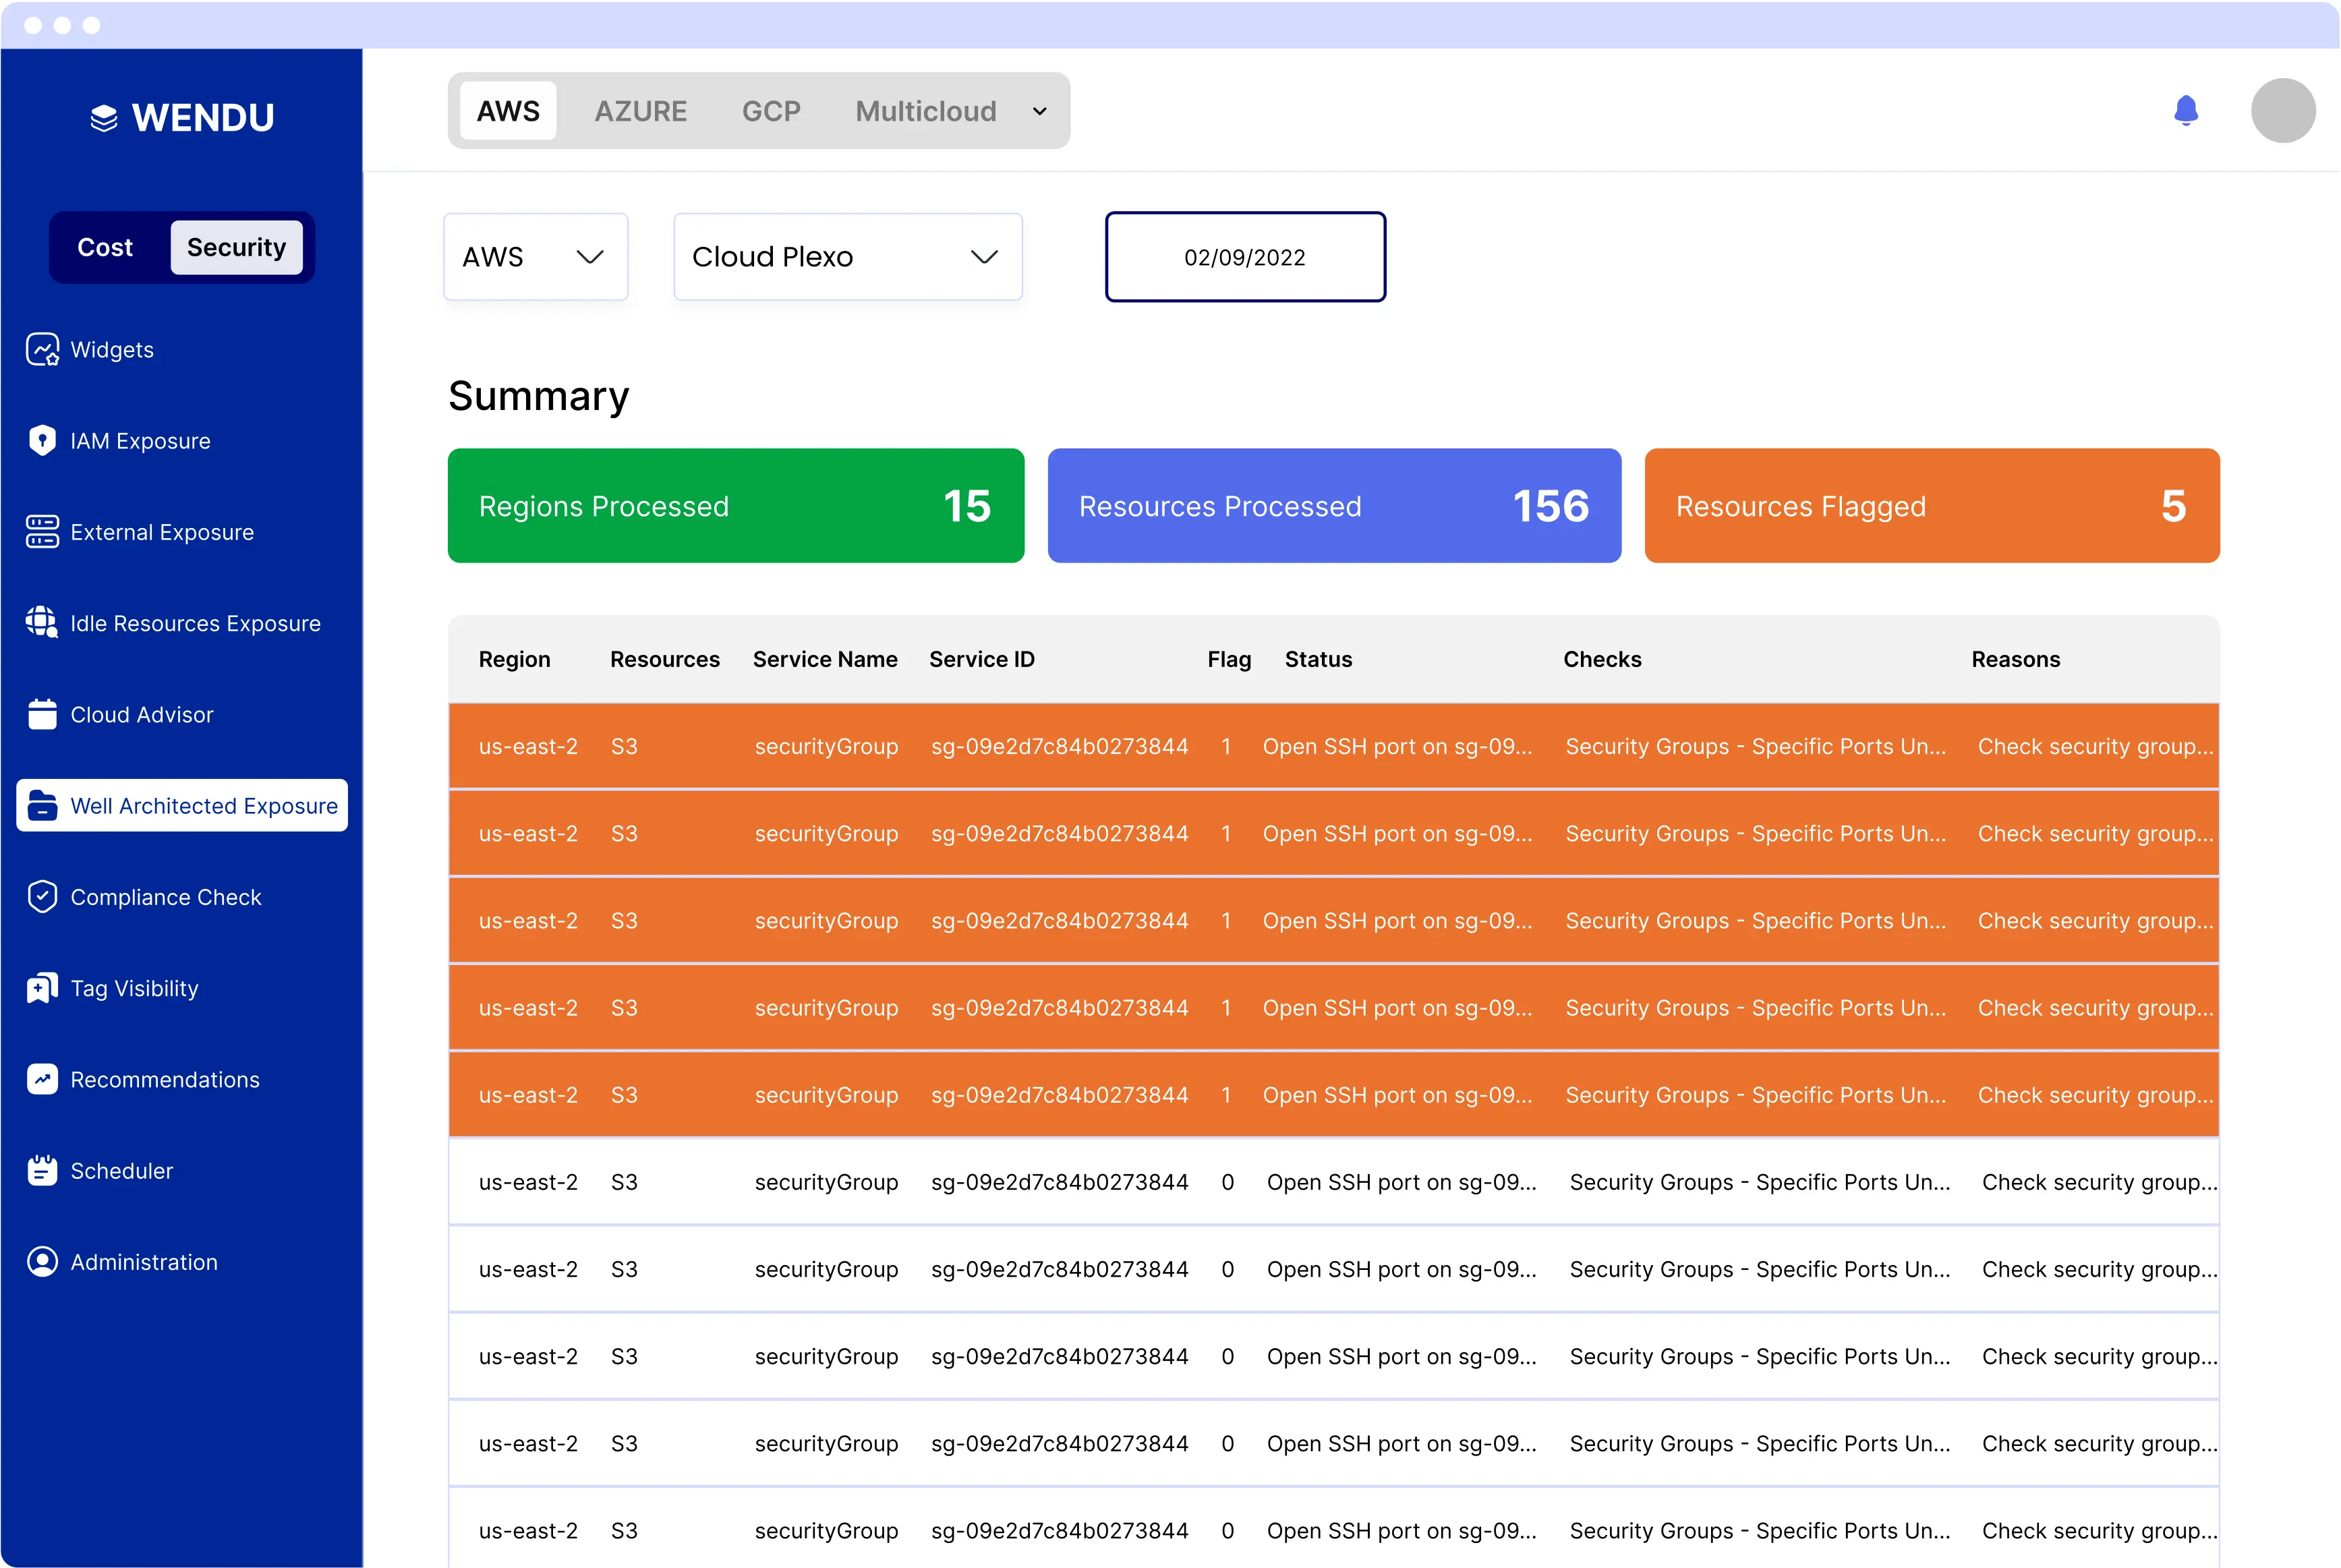Image resolution: width=2341 pixels, height=1568 pixels.
Task: Enable Security mode toggle
Action: point(236,247)
